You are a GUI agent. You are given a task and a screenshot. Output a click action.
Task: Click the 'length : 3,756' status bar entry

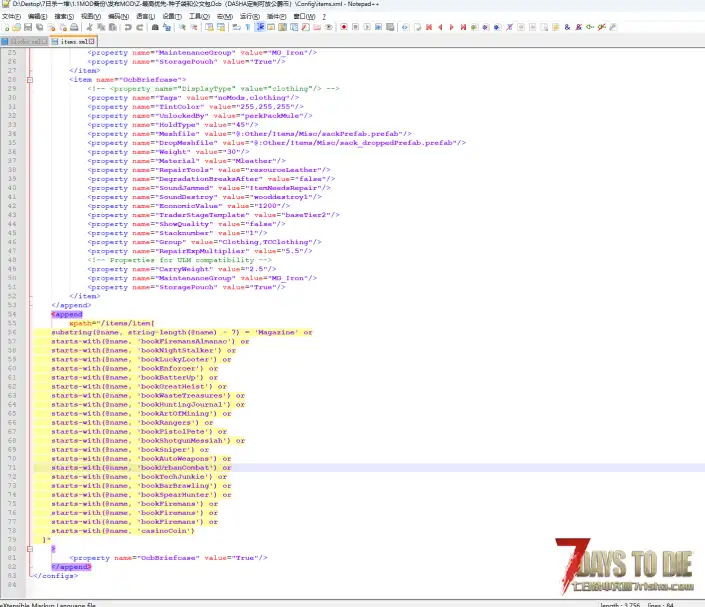(620, 604)
